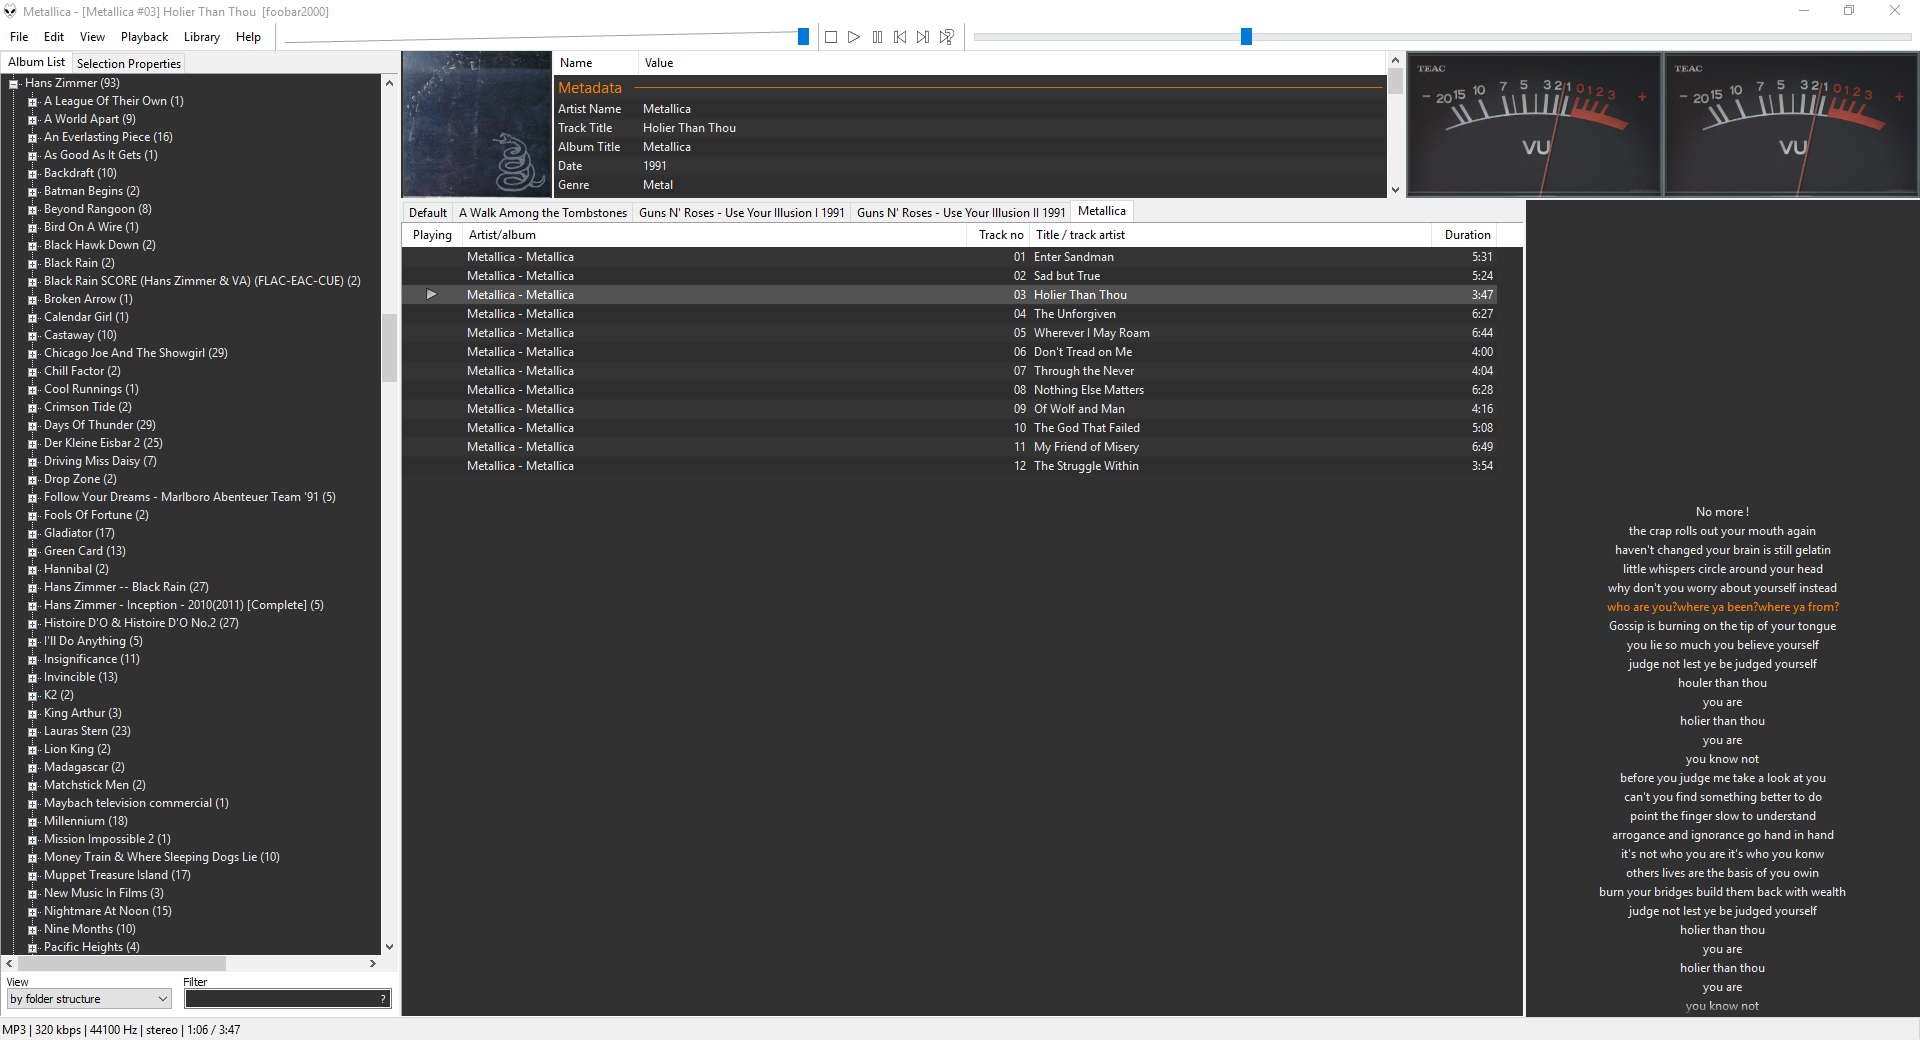The height and width of the screenshot is (1040, 1920).
Task: Open the Edit menu
Action: pyautogui.click(x=54, y=37)
